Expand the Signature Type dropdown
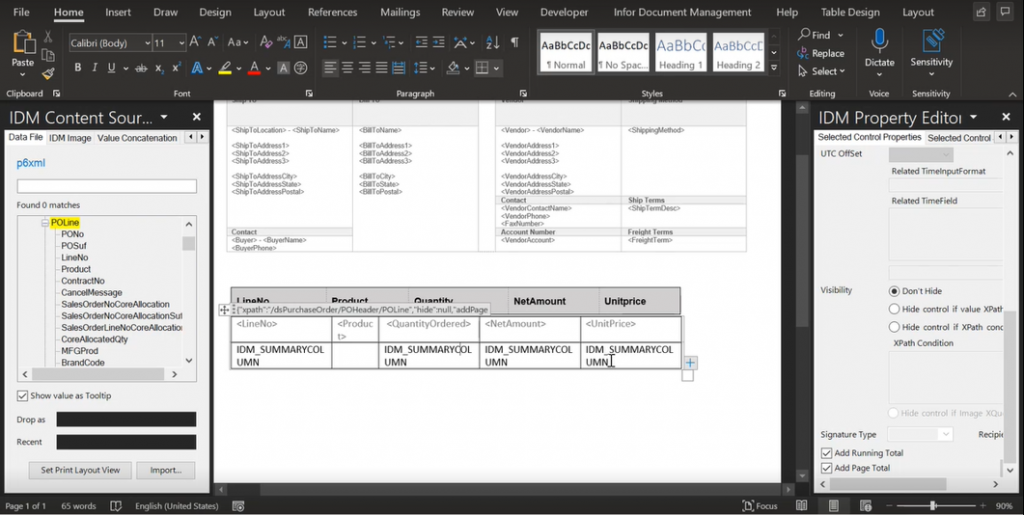Viewport: 1024px width, 515px height. click(x=945, y=435)
